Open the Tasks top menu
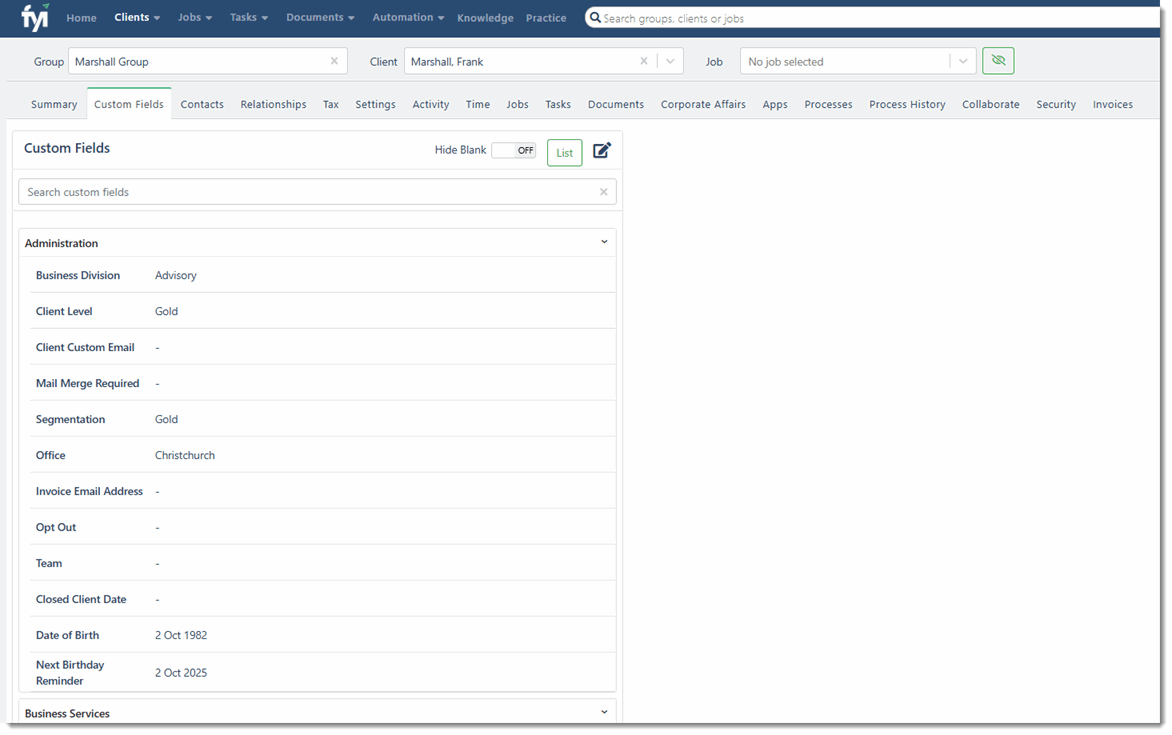 248,17
